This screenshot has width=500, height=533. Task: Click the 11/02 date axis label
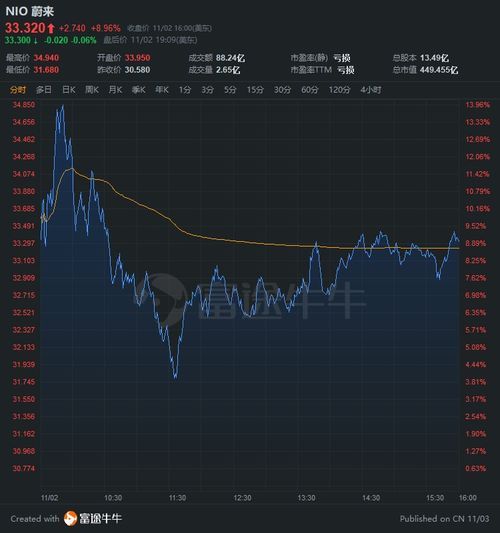[49, 498]
